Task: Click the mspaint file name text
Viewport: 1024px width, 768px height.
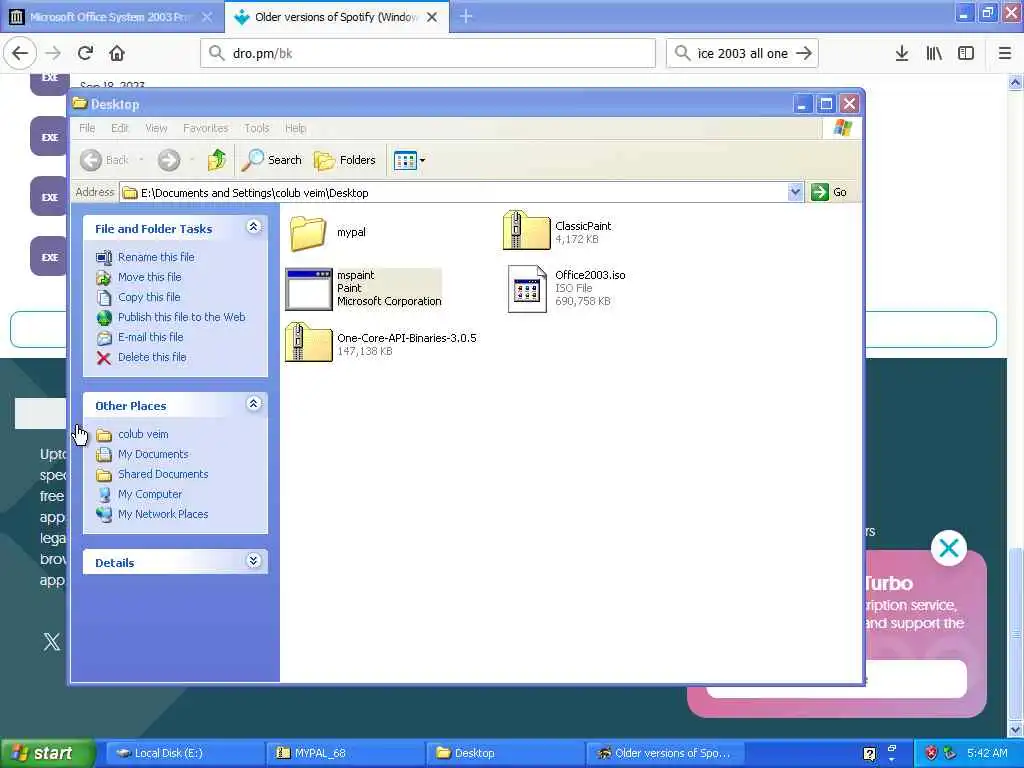Action: [x=355, y=275]
